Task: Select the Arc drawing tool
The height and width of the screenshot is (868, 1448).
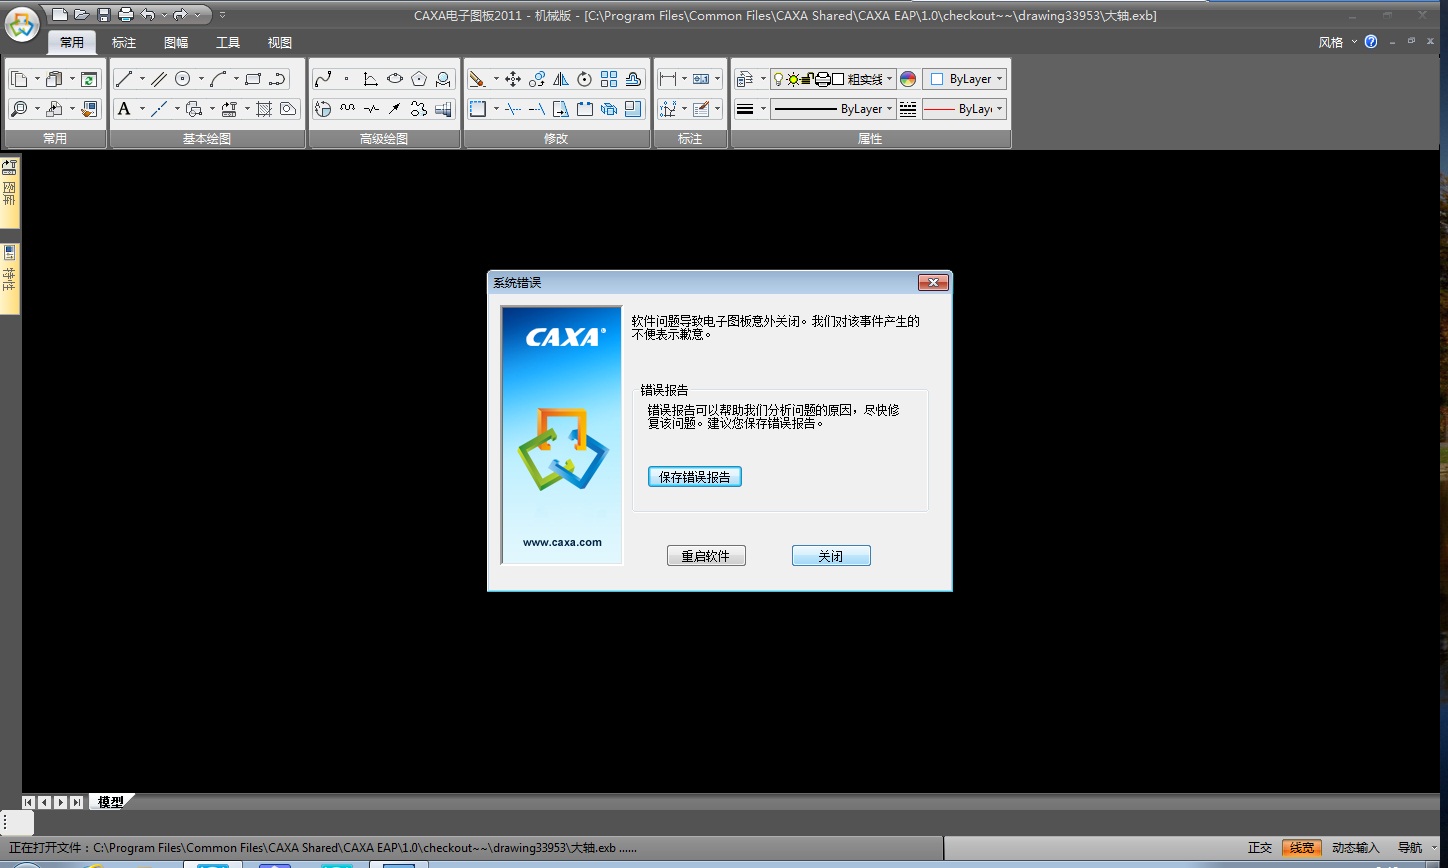Action: [218, 79]
